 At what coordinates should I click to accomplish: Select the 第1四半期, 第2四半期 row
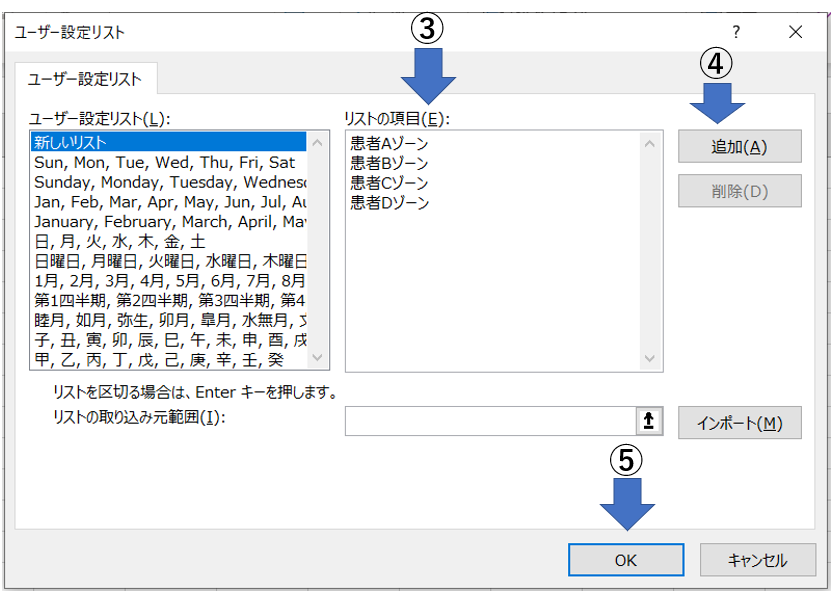pyautogui.click(x=168, y=300)
